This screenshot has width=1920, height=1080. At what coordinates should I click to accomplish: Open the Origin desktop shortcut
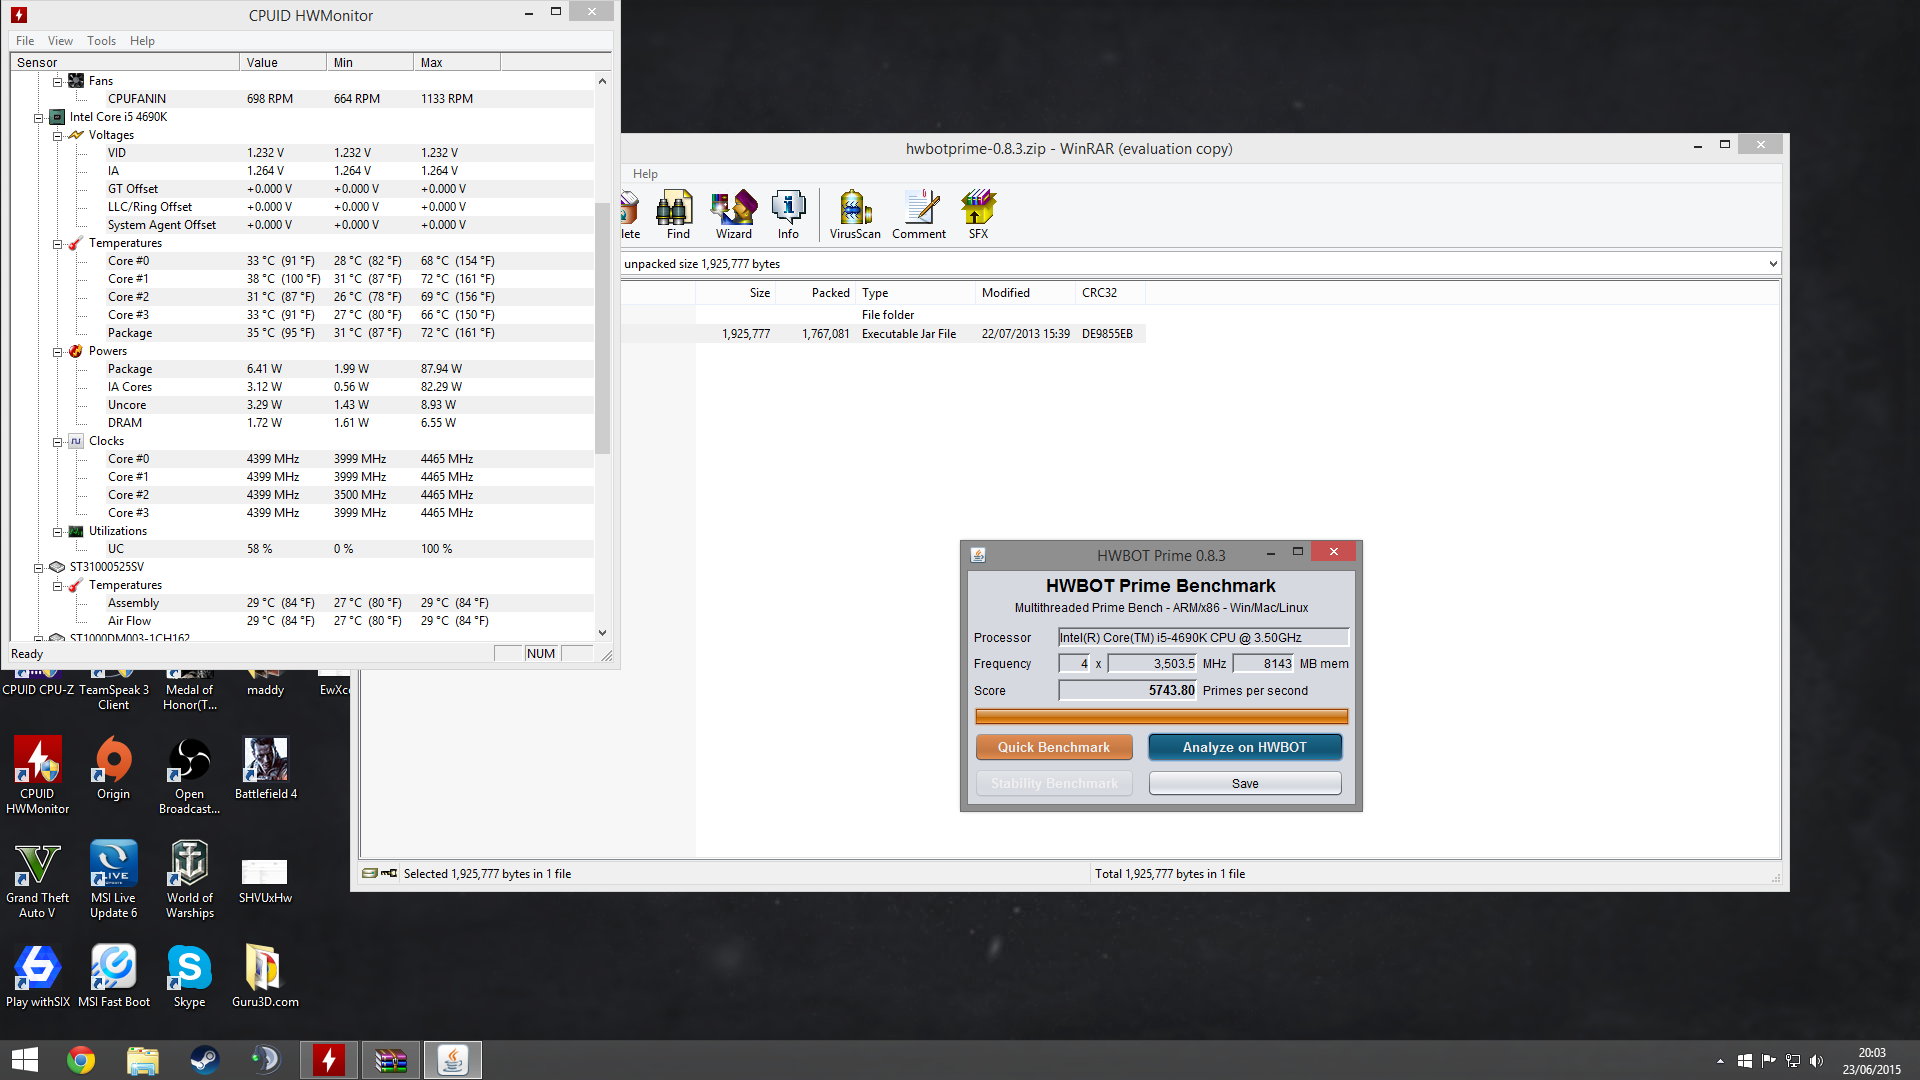(113, 768)
